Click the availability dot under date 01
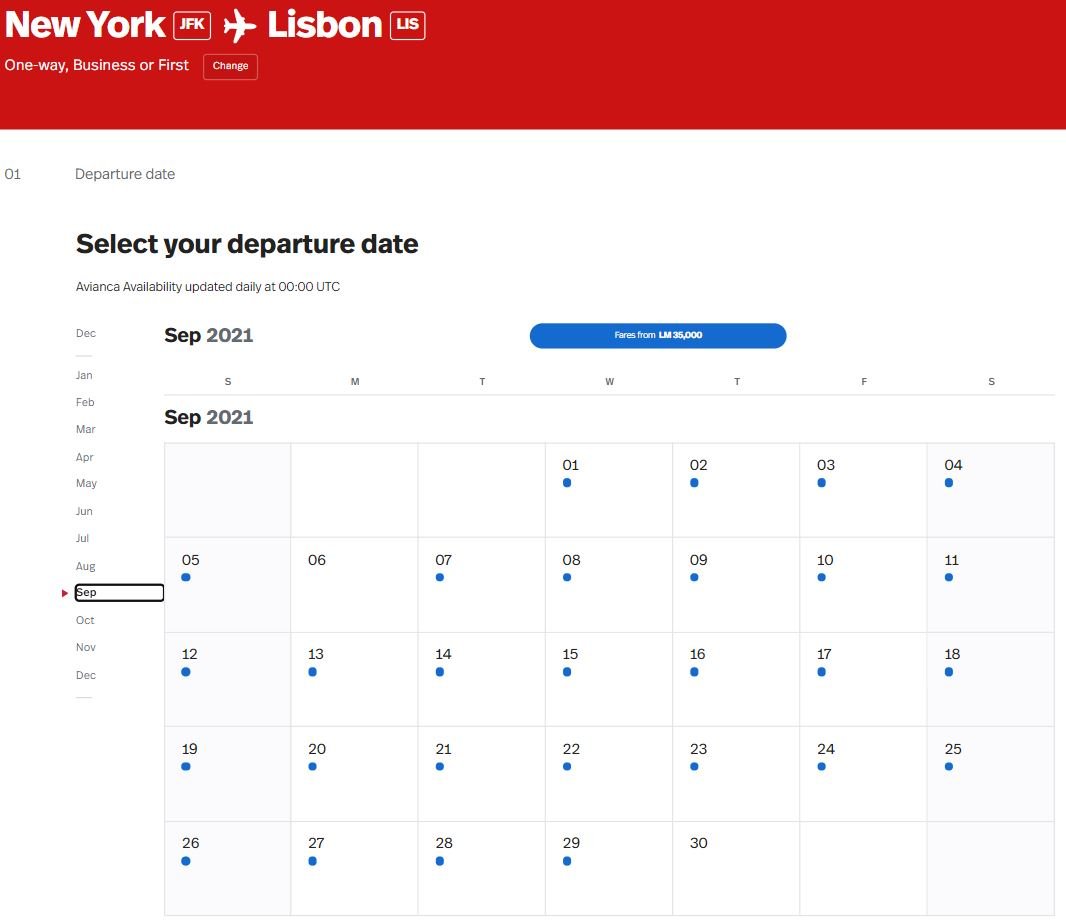This screenshot has height=924, width=1066. [567, 483]
